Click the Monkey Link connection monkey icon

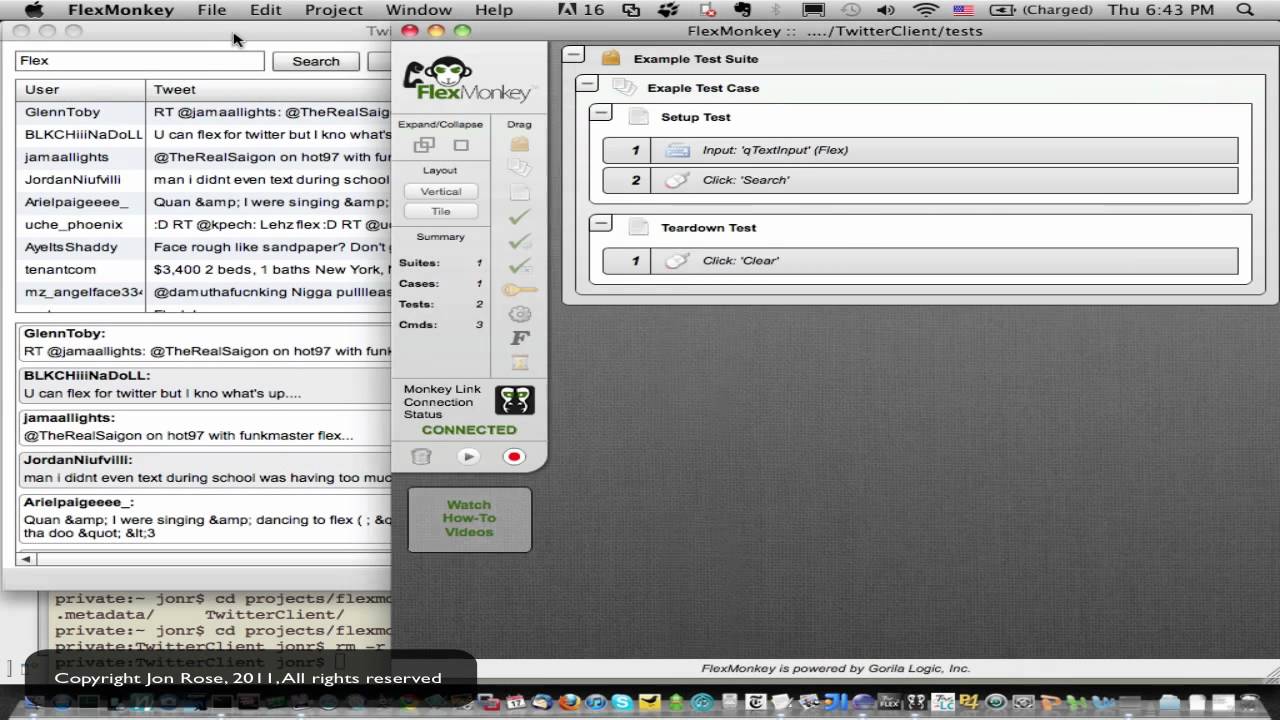515,400
